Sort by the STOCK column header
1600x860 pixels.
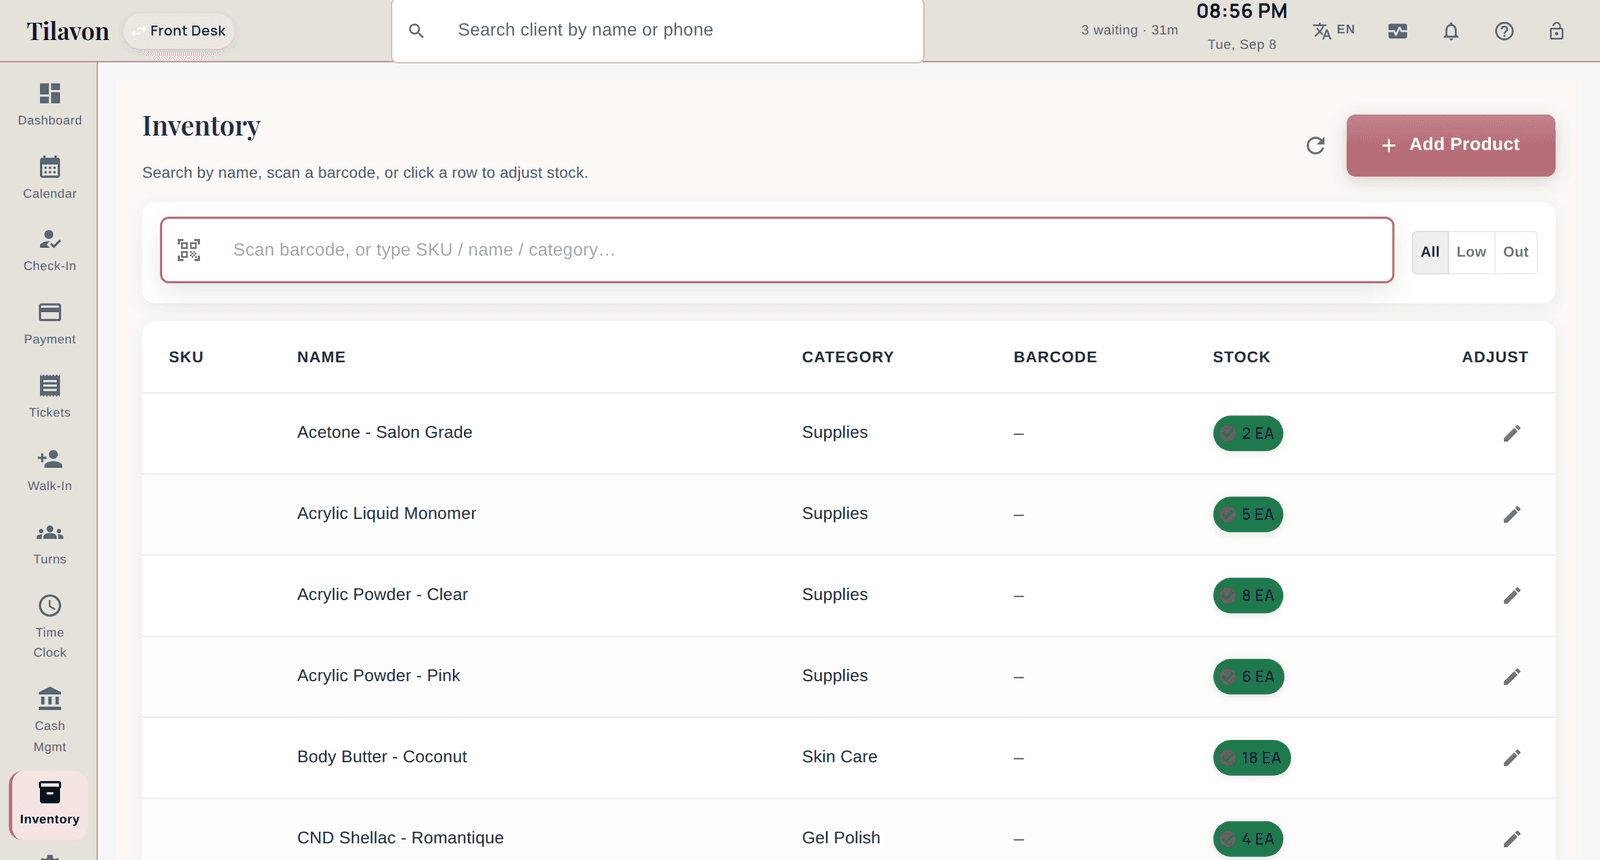point(1242,357)
